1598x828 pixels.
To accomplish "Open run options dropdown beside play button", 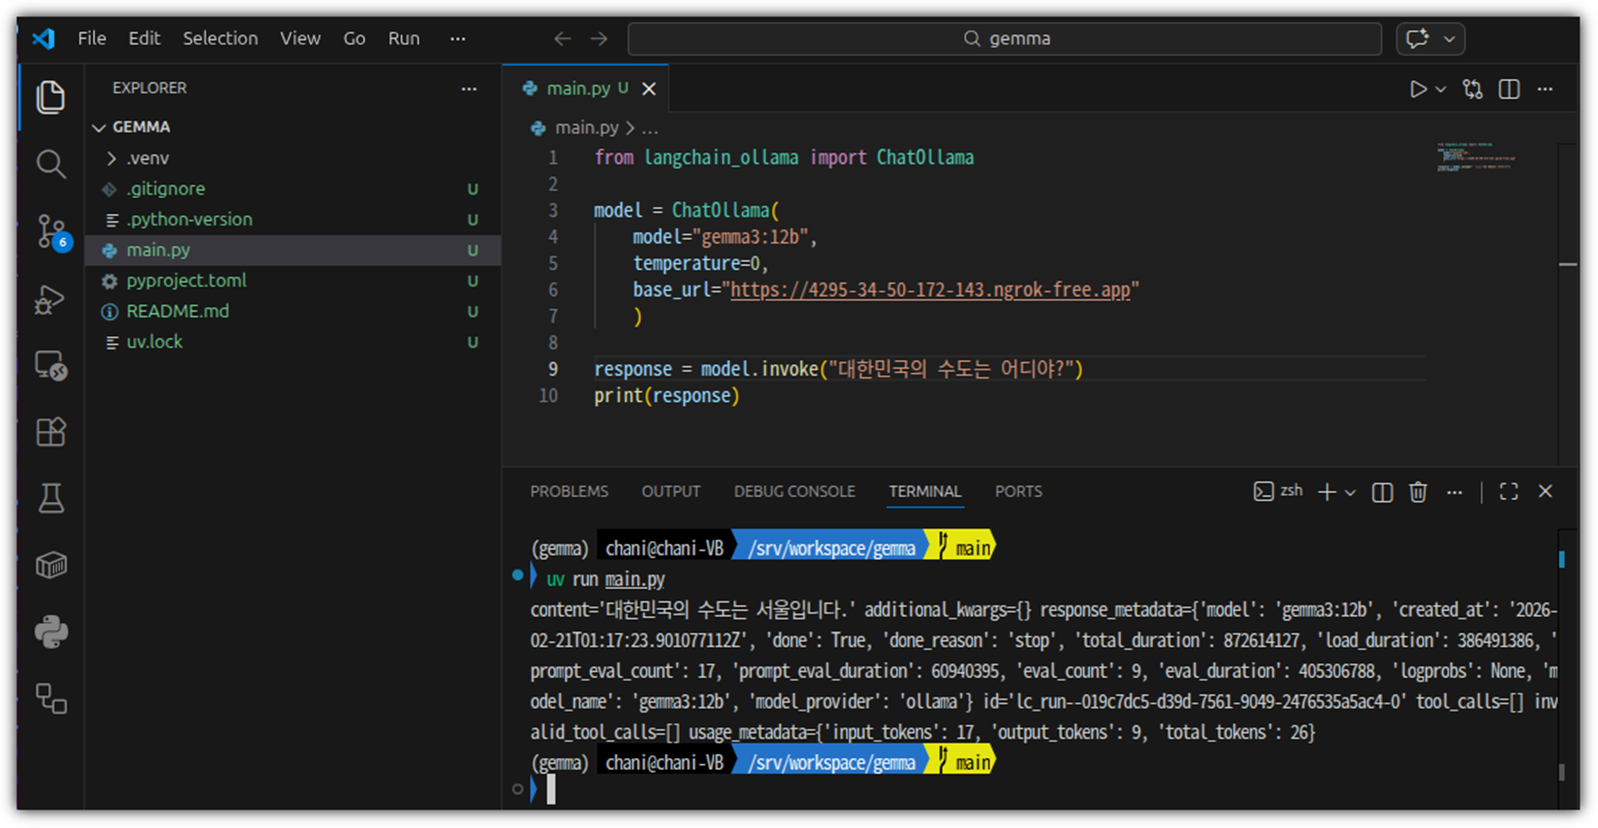I will pyautogui.click(x=1441, y=89).
